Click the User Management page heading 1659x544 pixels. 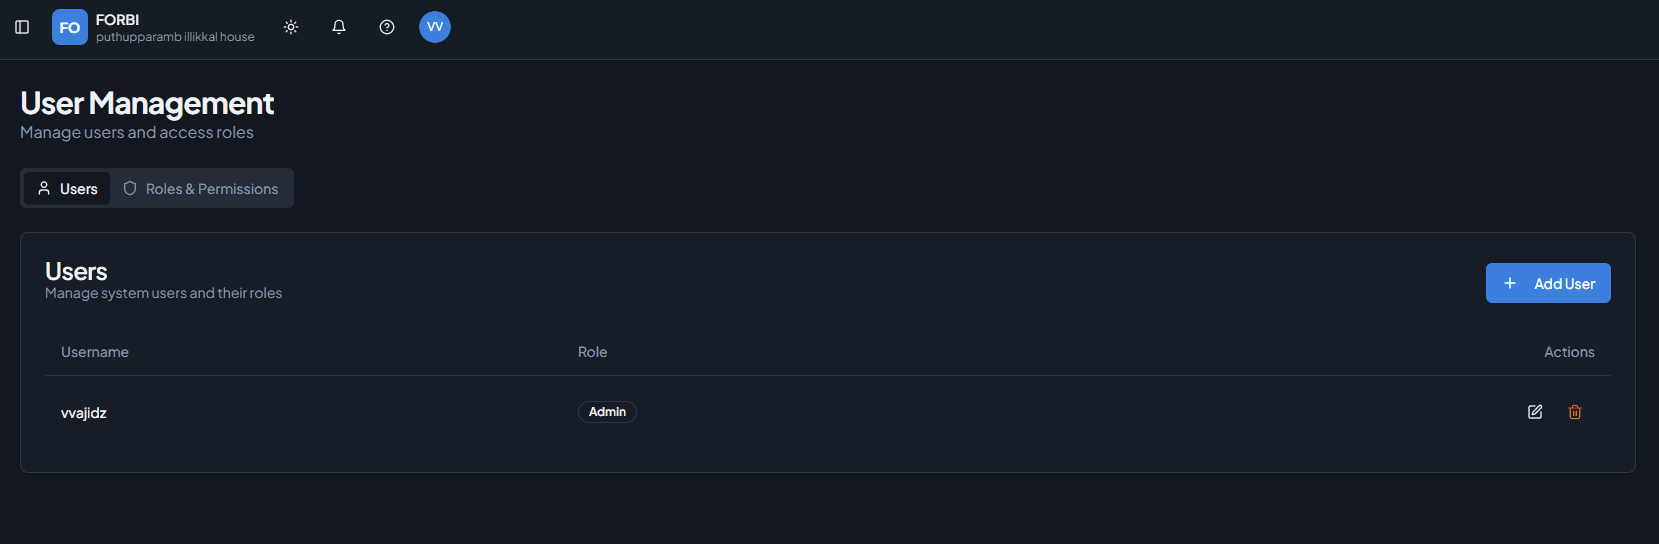point(147,103)
